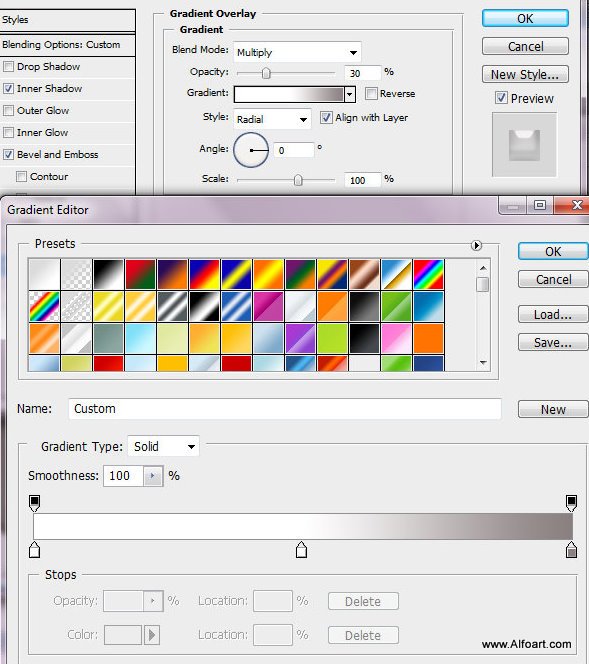Click the Load... button in Gradient Editor
The width and height of the screenshot is (589, 664).
coord(553,315)
